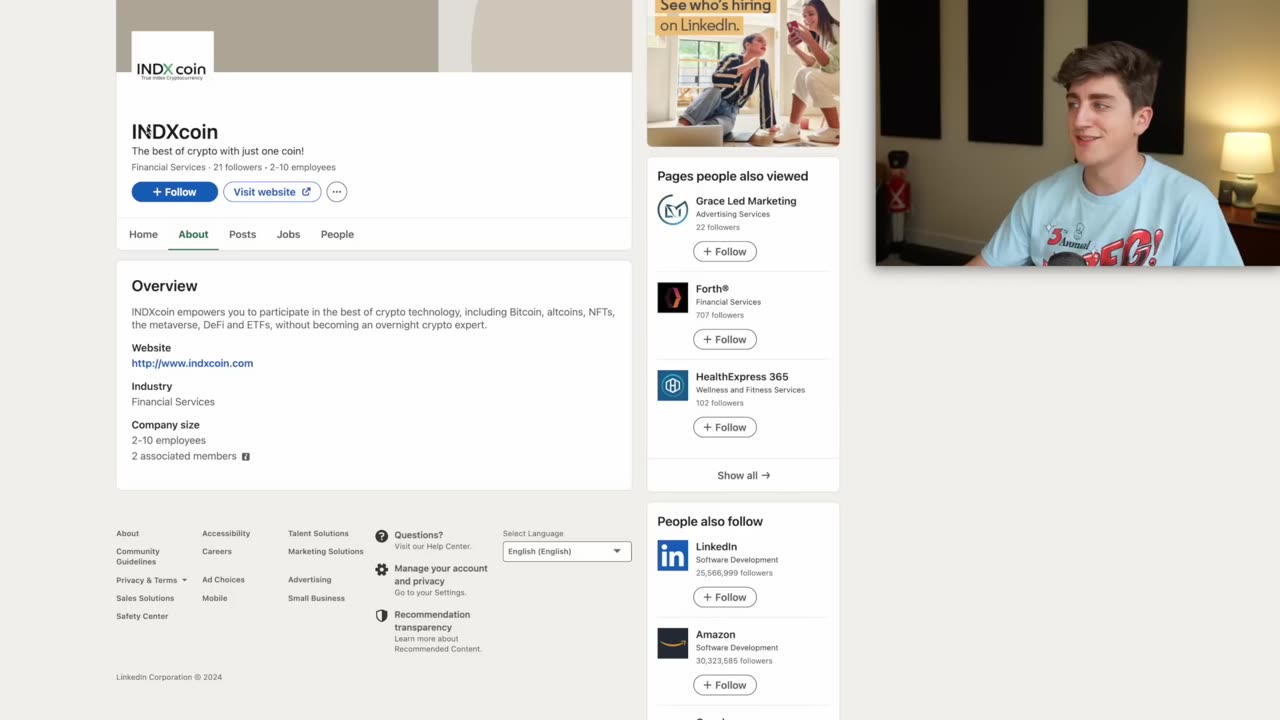The width and height of the screenshot is (1280, 720).
Task: Open the Amazon page title
Action: point(715,635)
